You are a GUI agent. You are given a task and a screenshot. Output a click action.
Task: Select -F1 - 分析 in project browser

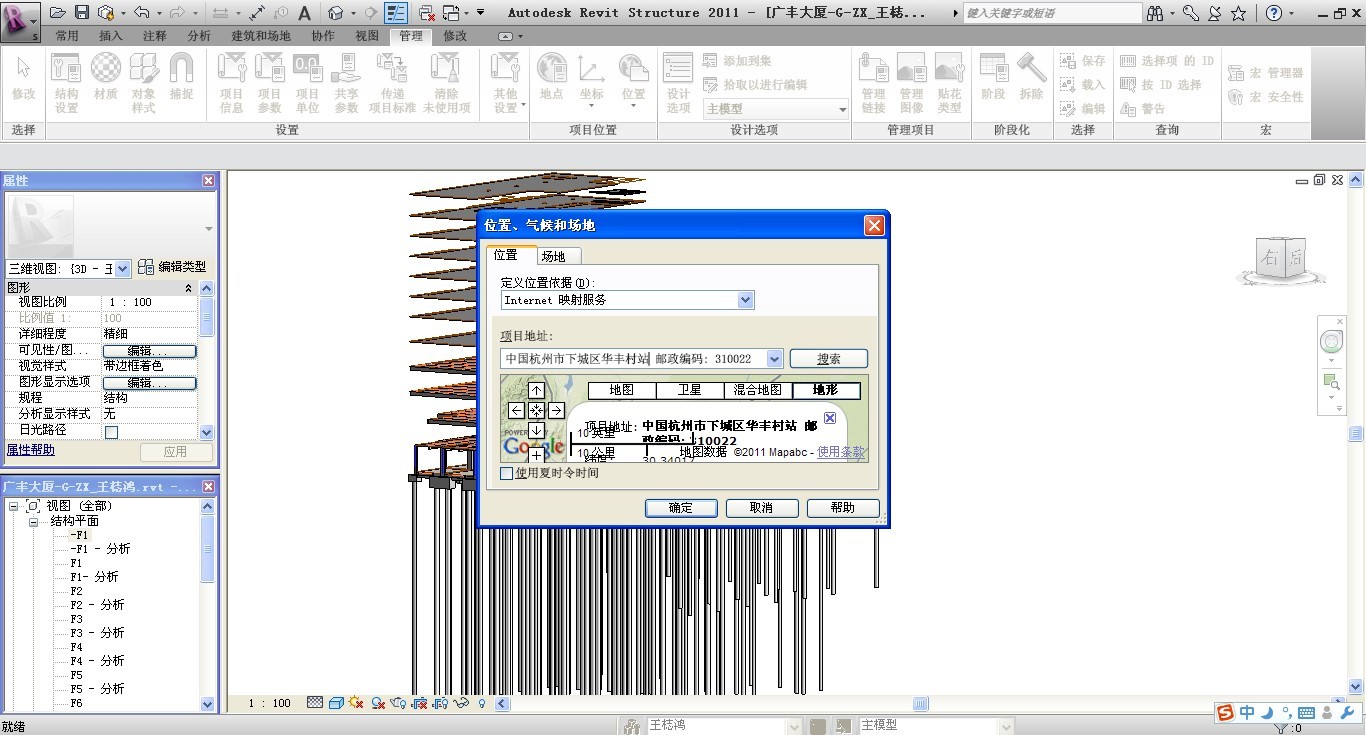pos(100,549)
